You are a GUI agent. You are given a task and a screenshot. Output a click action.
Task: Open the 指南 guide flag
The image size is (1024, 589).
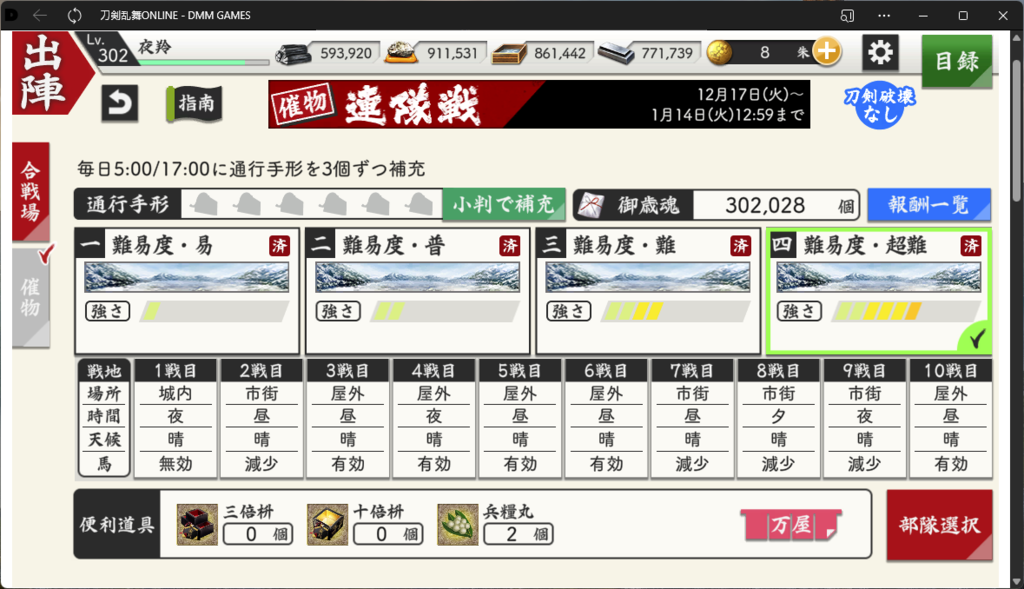click(195, 104)
